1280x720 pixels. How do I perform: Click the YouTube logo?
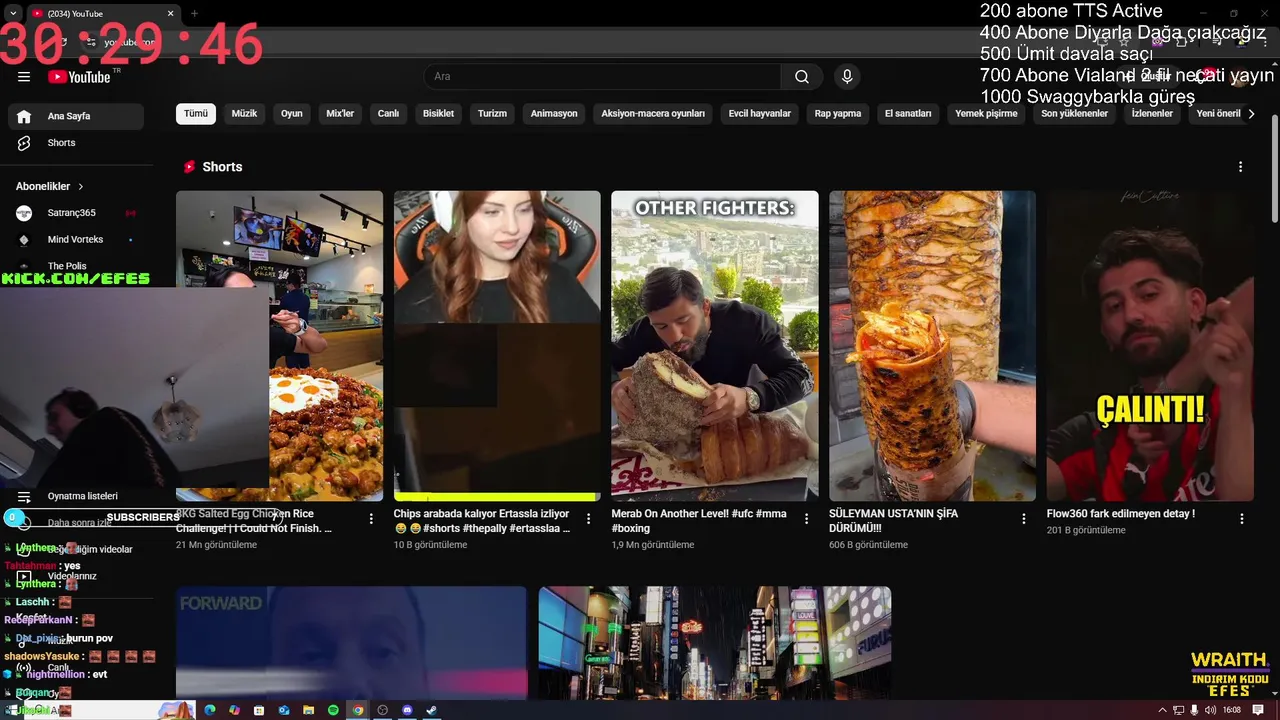point(79,77)
